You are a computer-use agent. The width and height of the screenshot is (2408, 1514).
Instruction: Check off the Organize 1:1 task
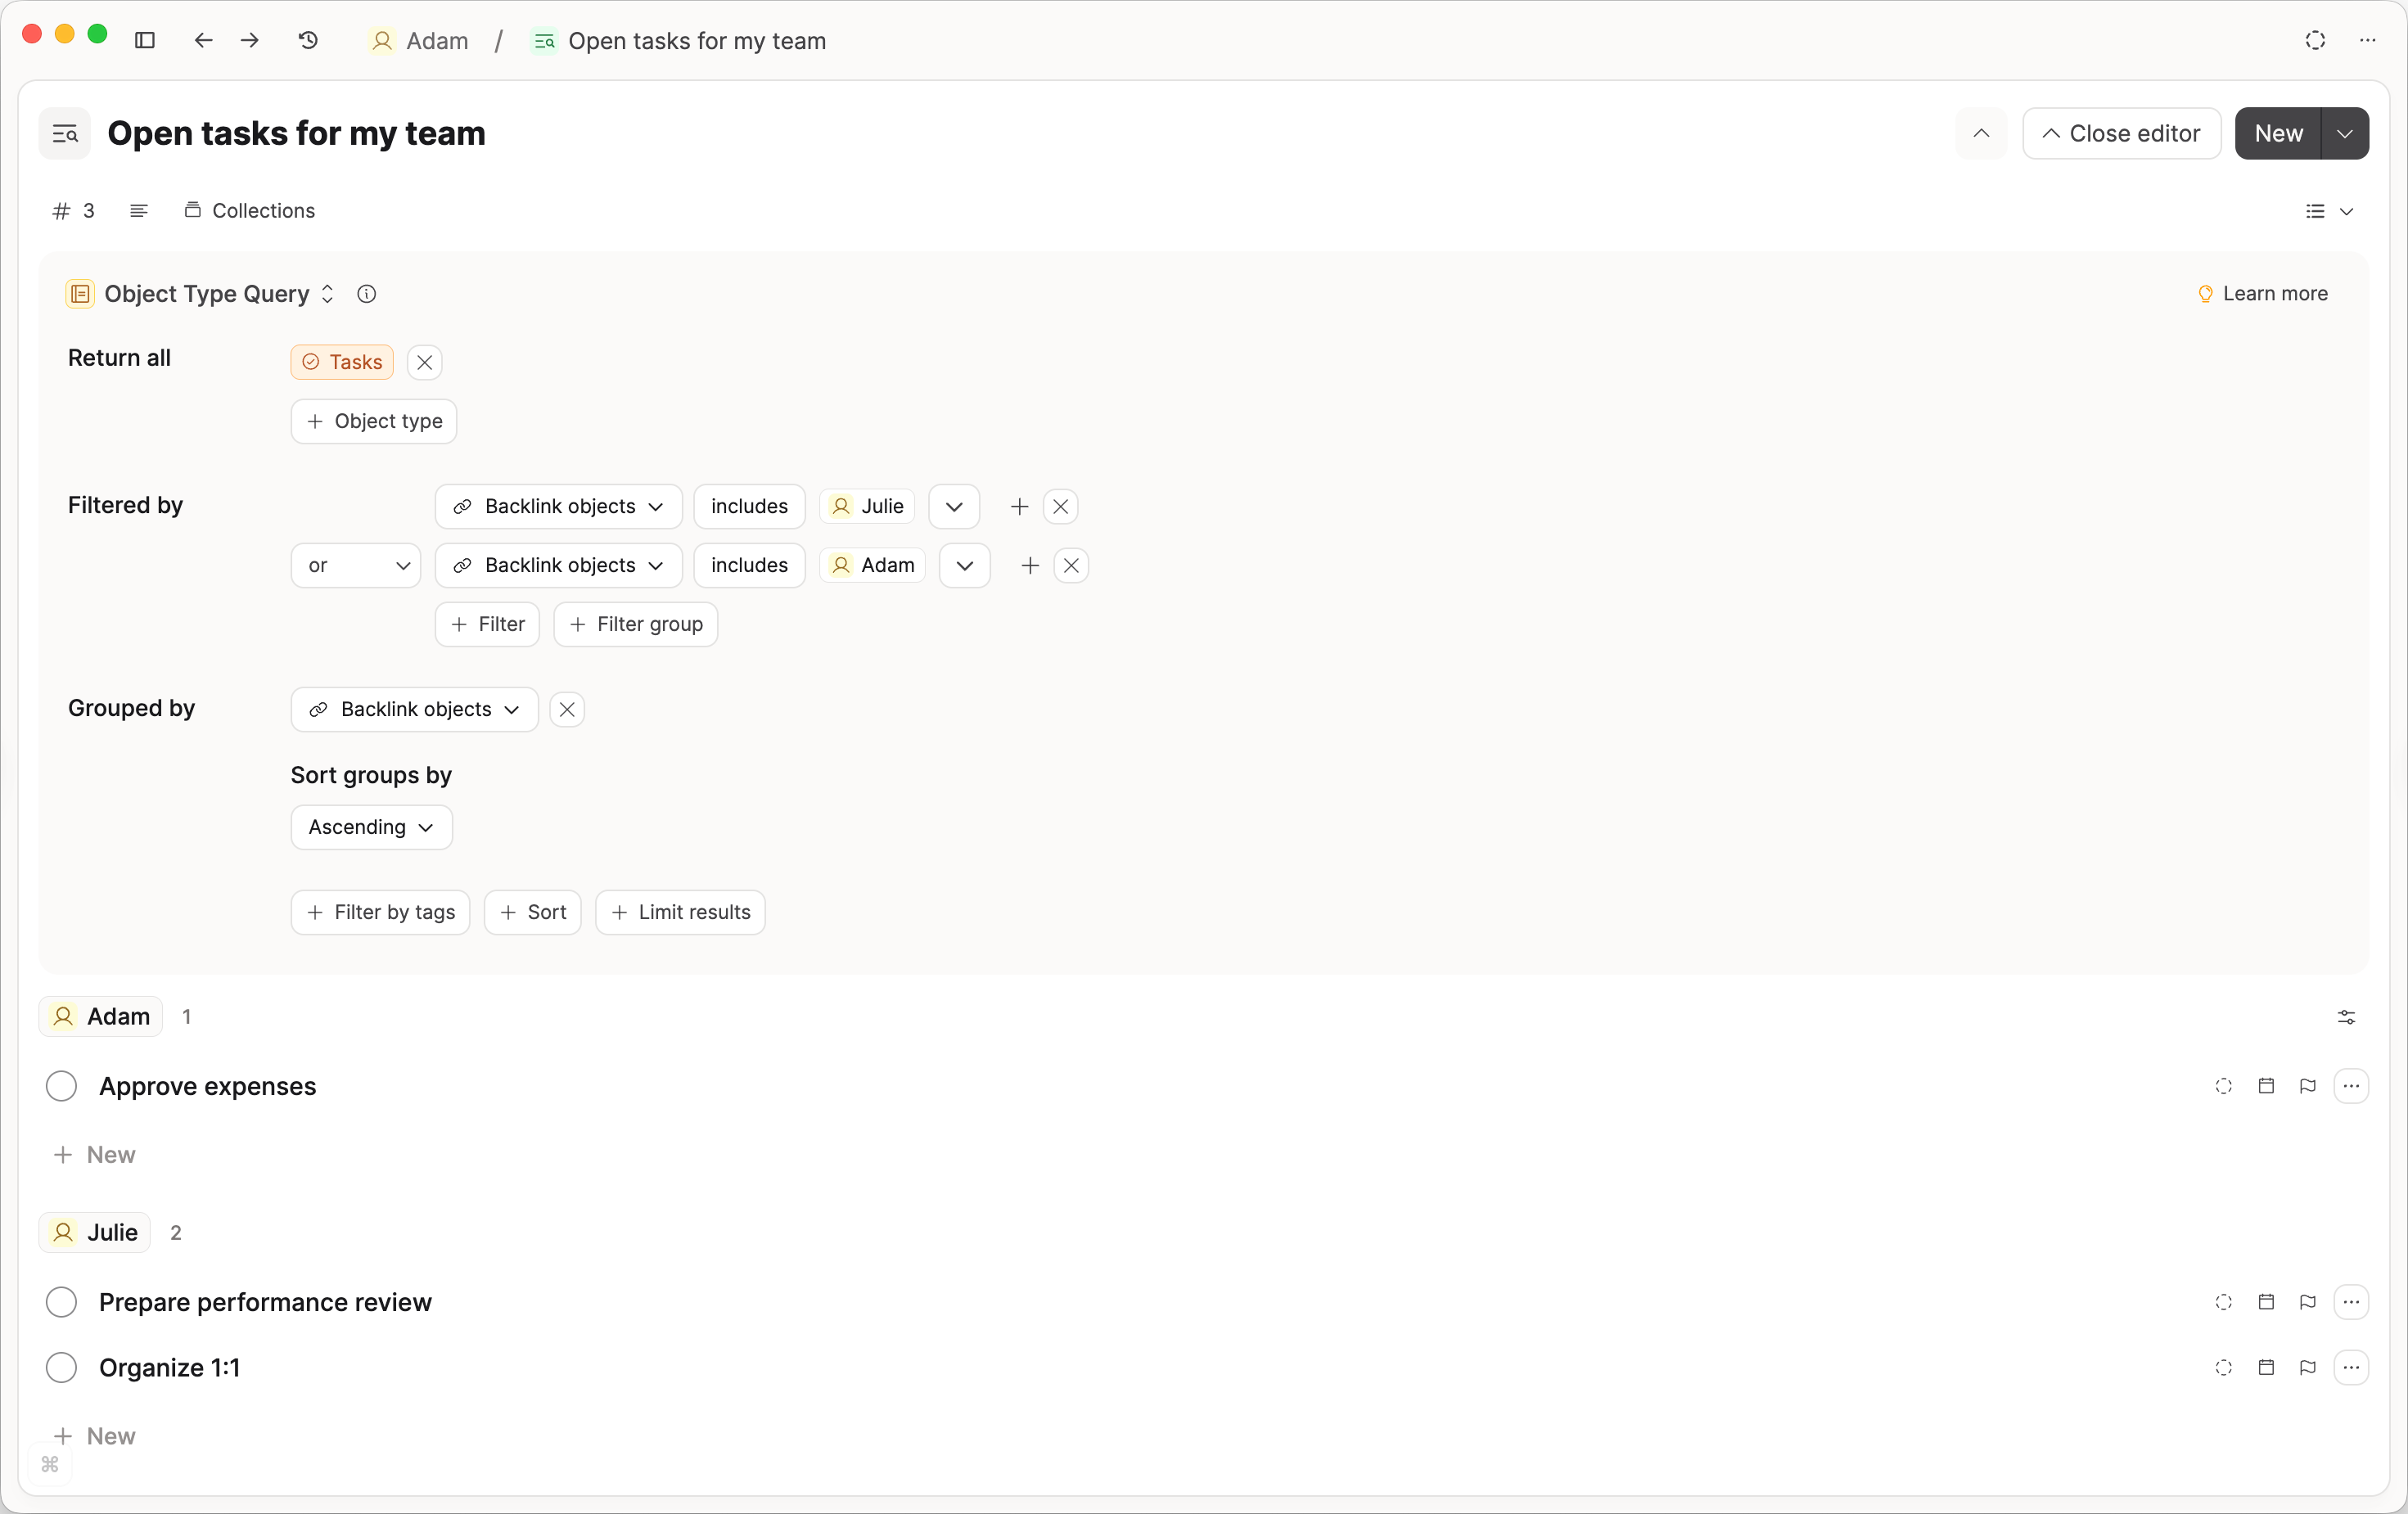[61, 1368]
